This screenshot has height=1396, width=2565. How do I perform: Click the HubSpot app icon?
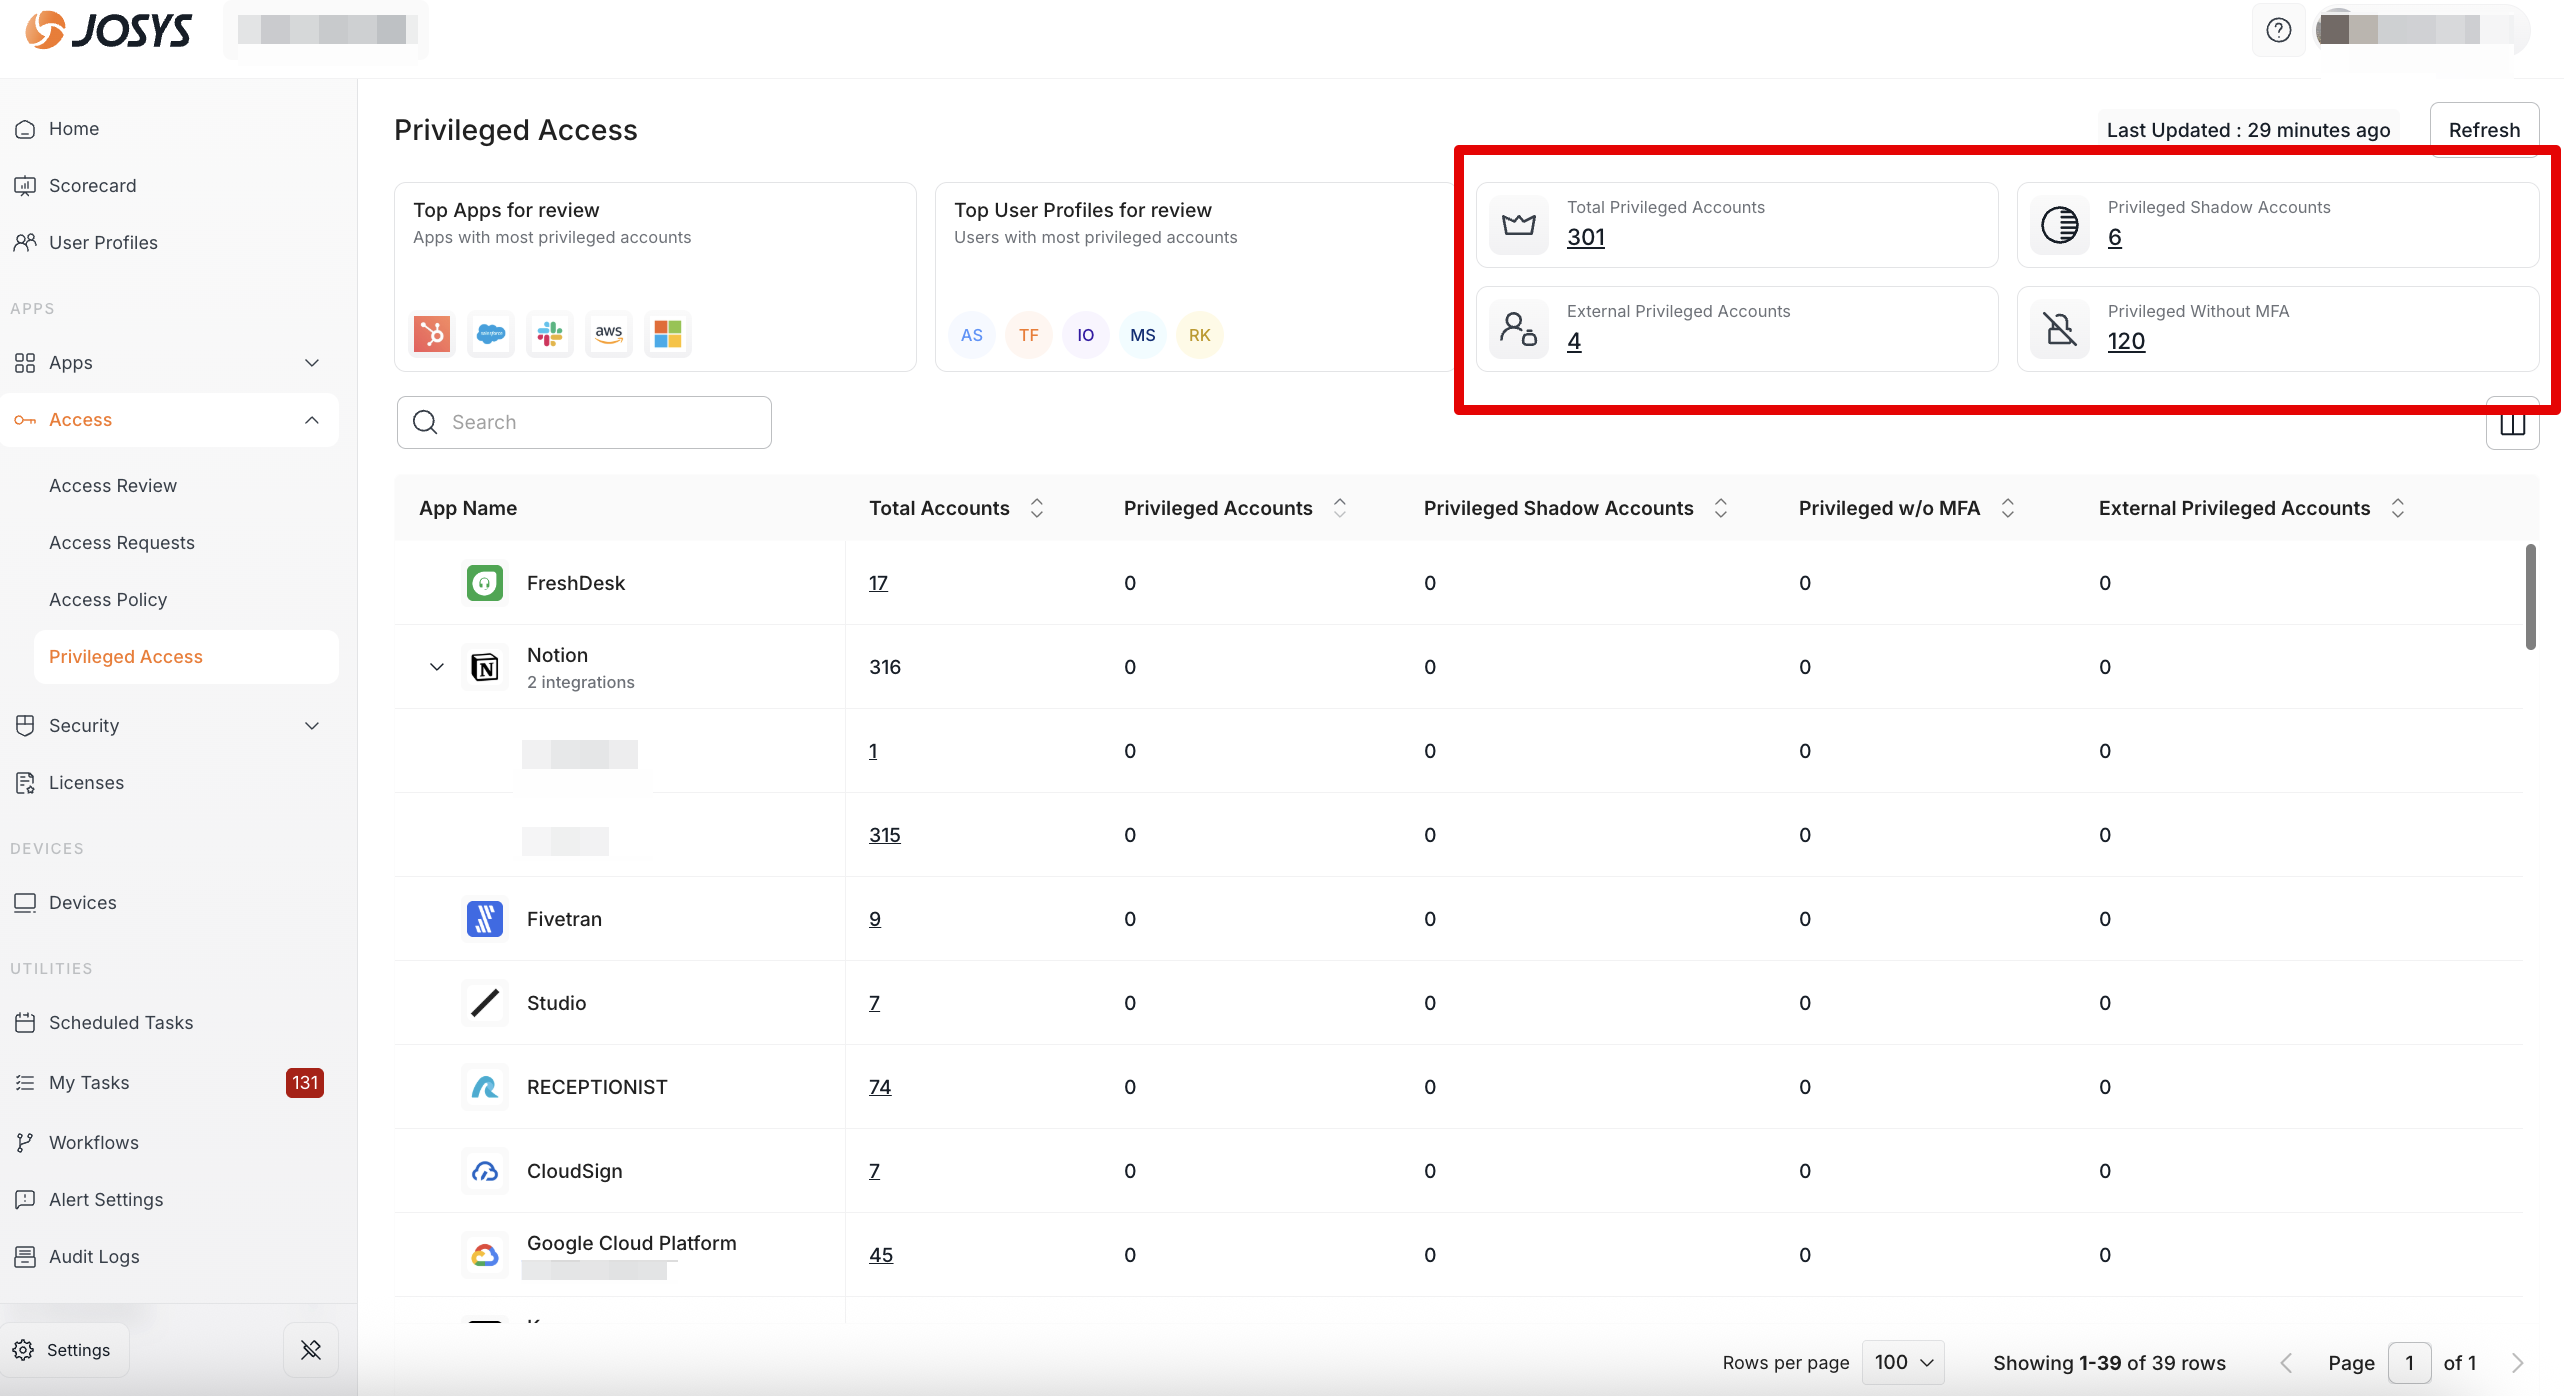pos(432,334)
